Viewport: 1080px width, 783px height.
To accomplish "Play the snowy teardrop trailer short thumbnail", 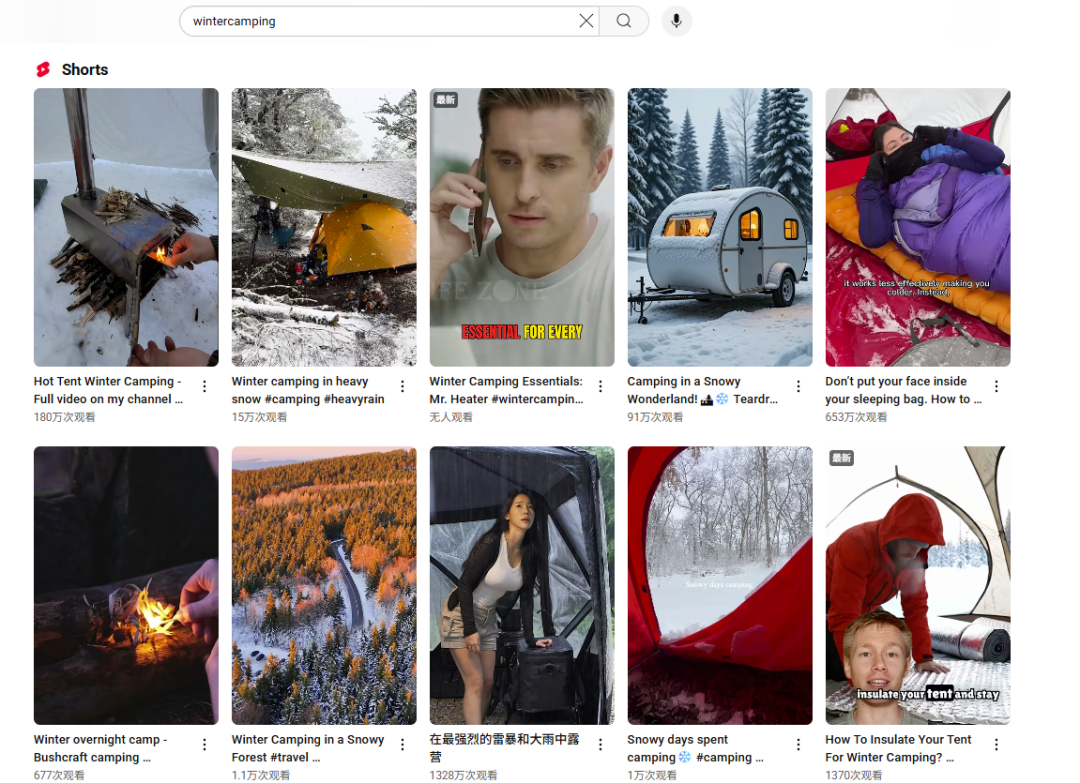I will click(720, 227).
